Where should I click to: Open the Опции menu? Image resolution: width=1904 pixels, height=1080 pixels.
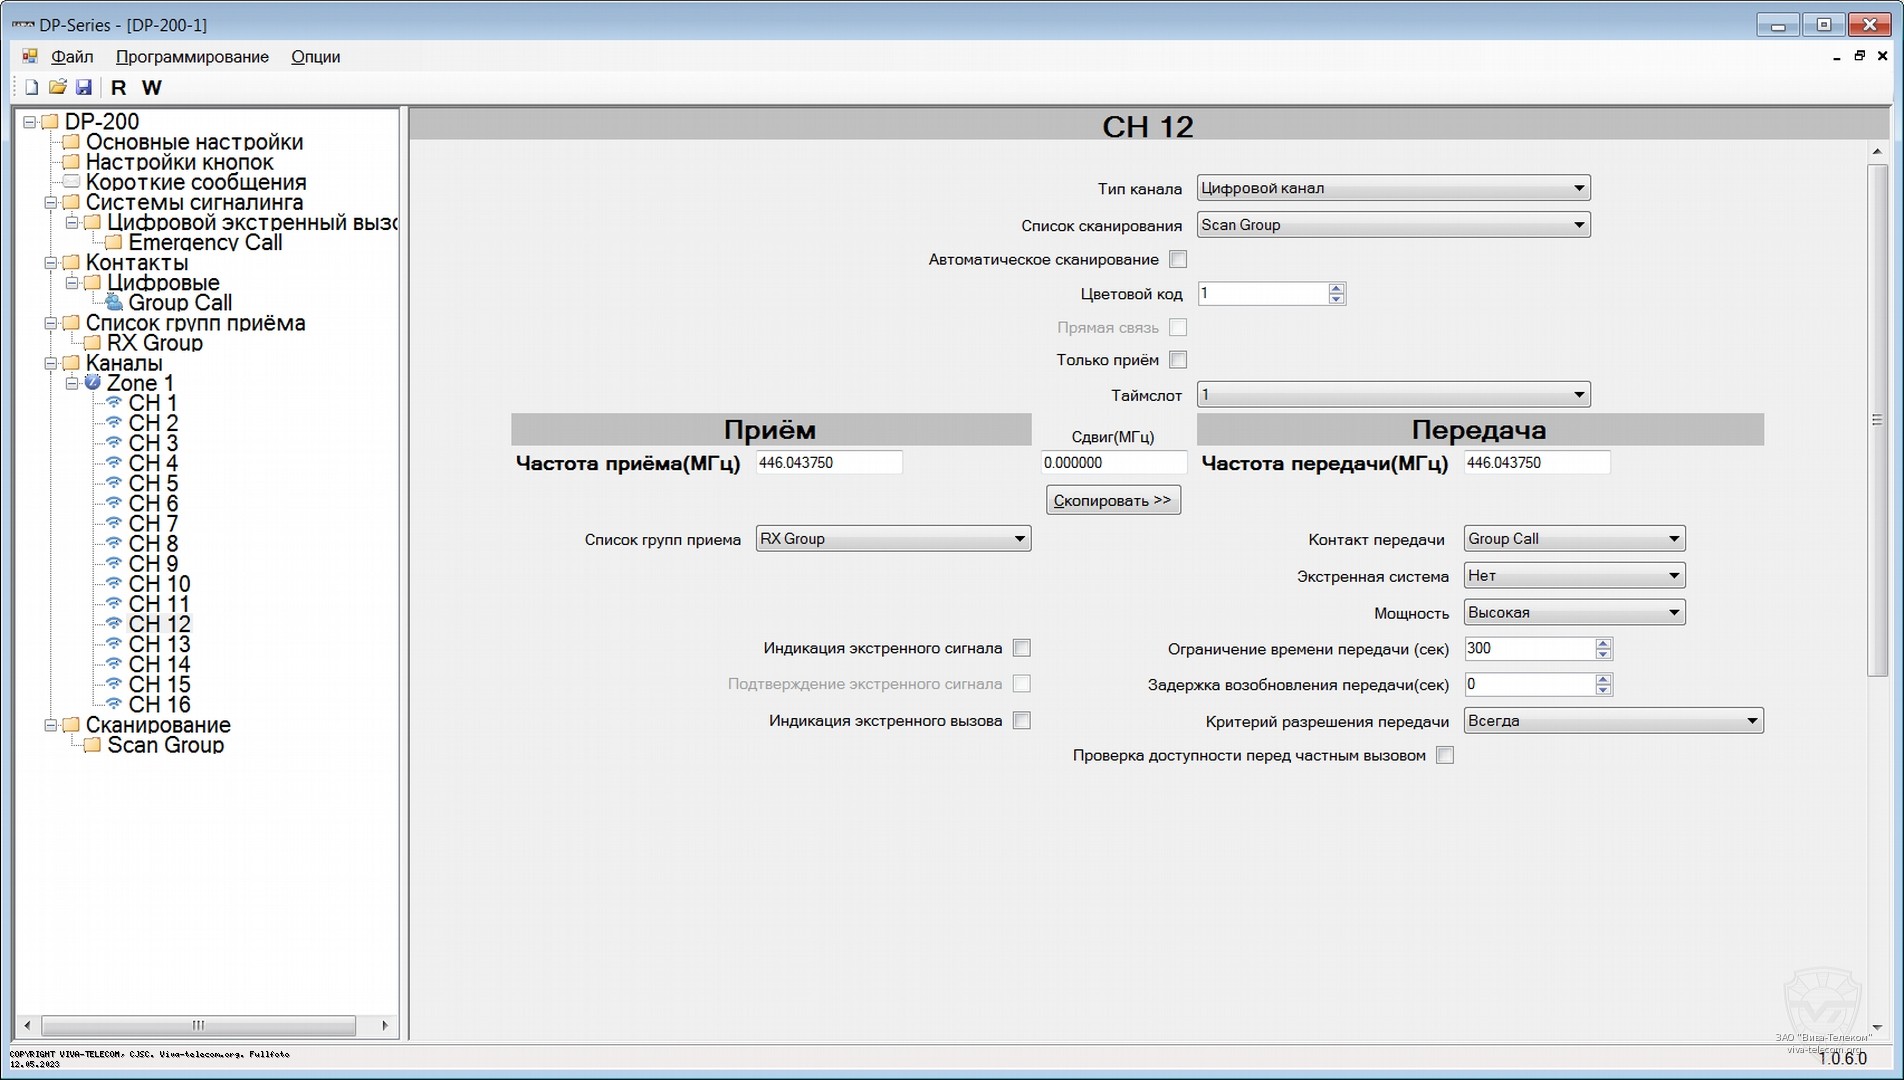tap(315, 57)
